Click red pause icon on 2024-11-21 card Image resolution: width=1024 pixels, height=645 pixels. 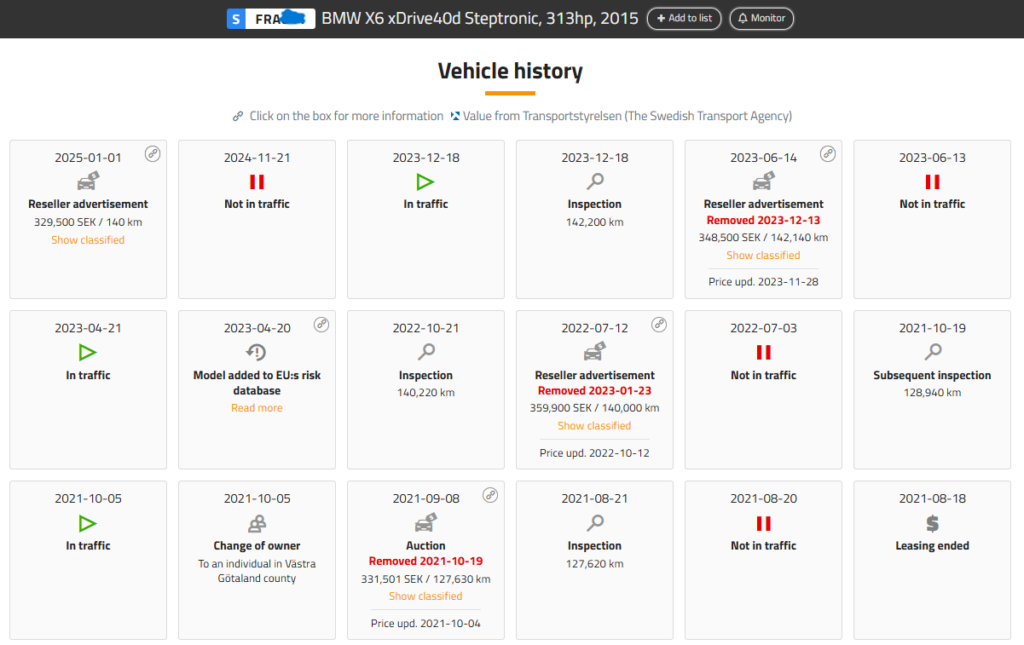pos(257,182)
